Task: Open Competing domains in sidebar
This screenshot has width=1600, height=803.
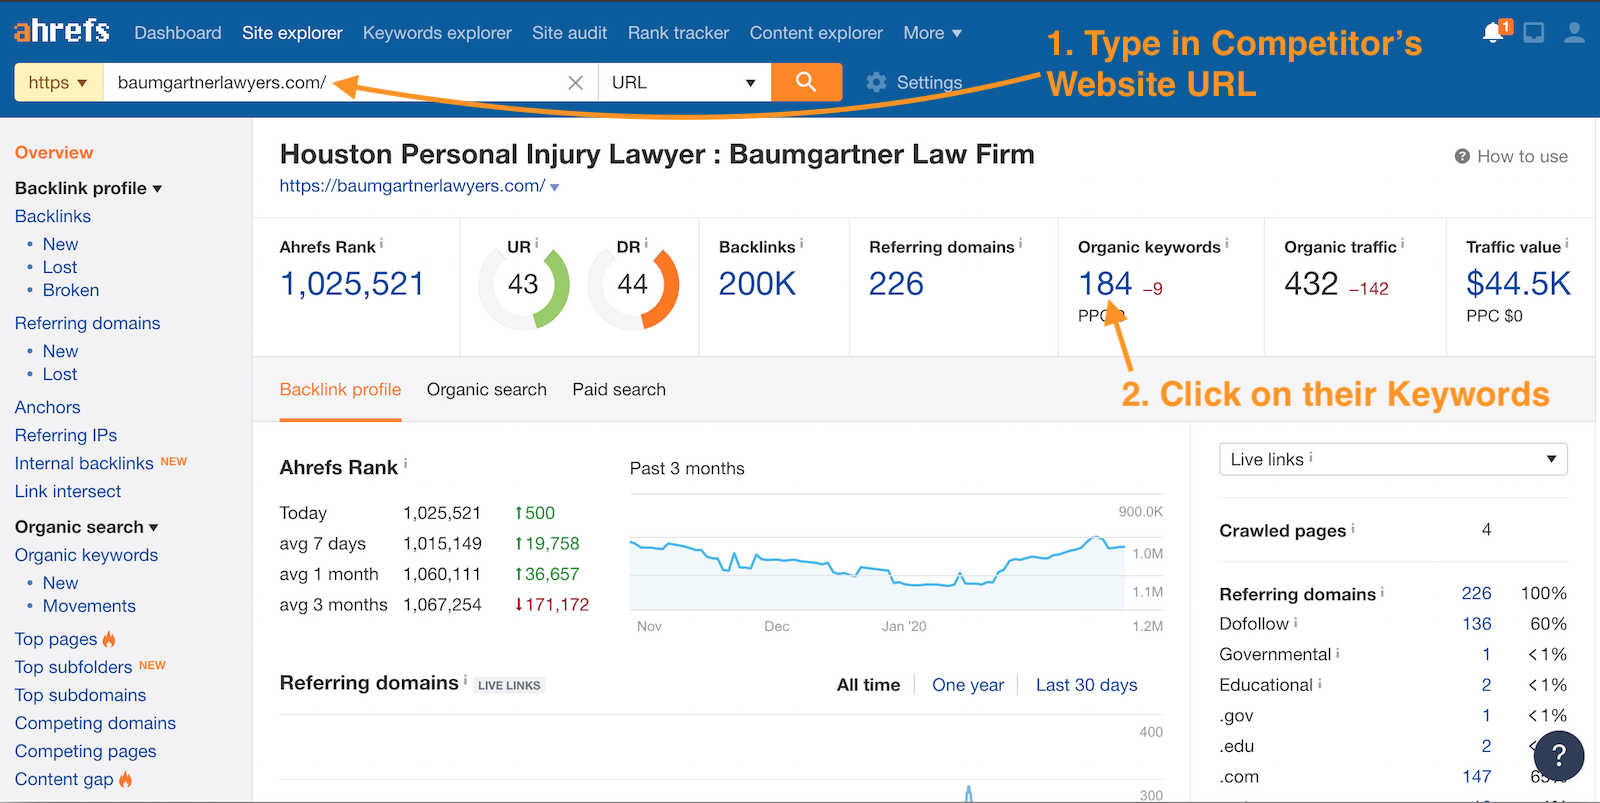Action: pyautogui.click(x=95, y=723)
